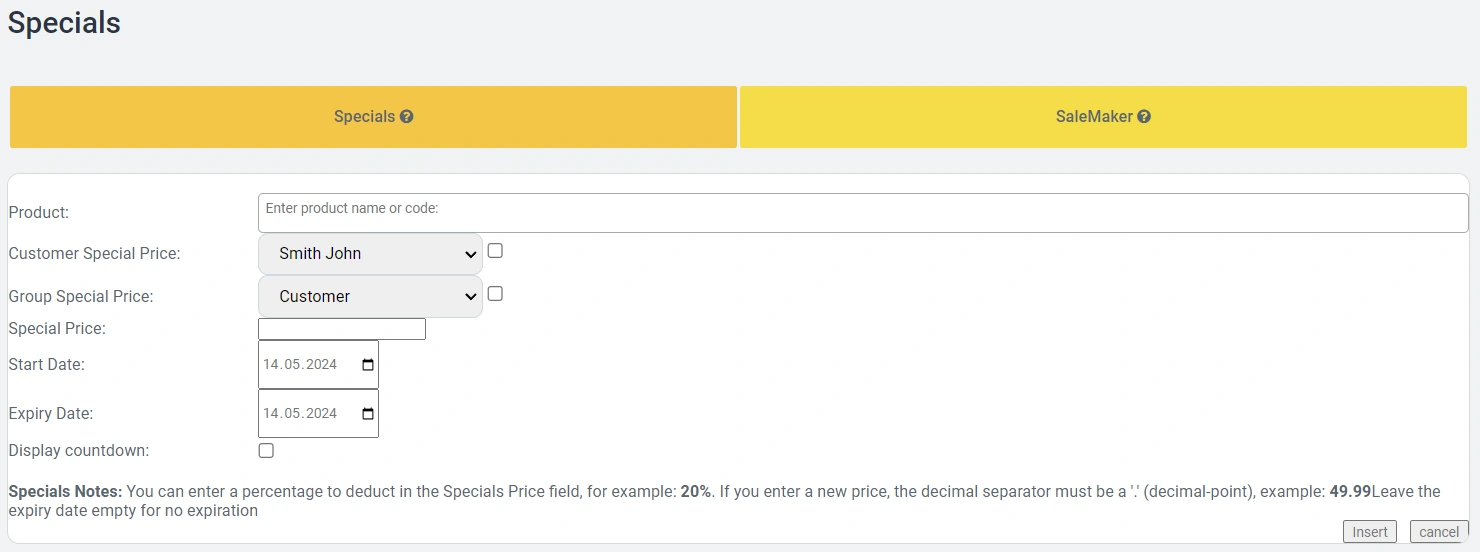This screenshot has width=1480, height=552.
Task: Click the help icon beside Specials tab
Action: pyautogui.click(x=407, y=117)
